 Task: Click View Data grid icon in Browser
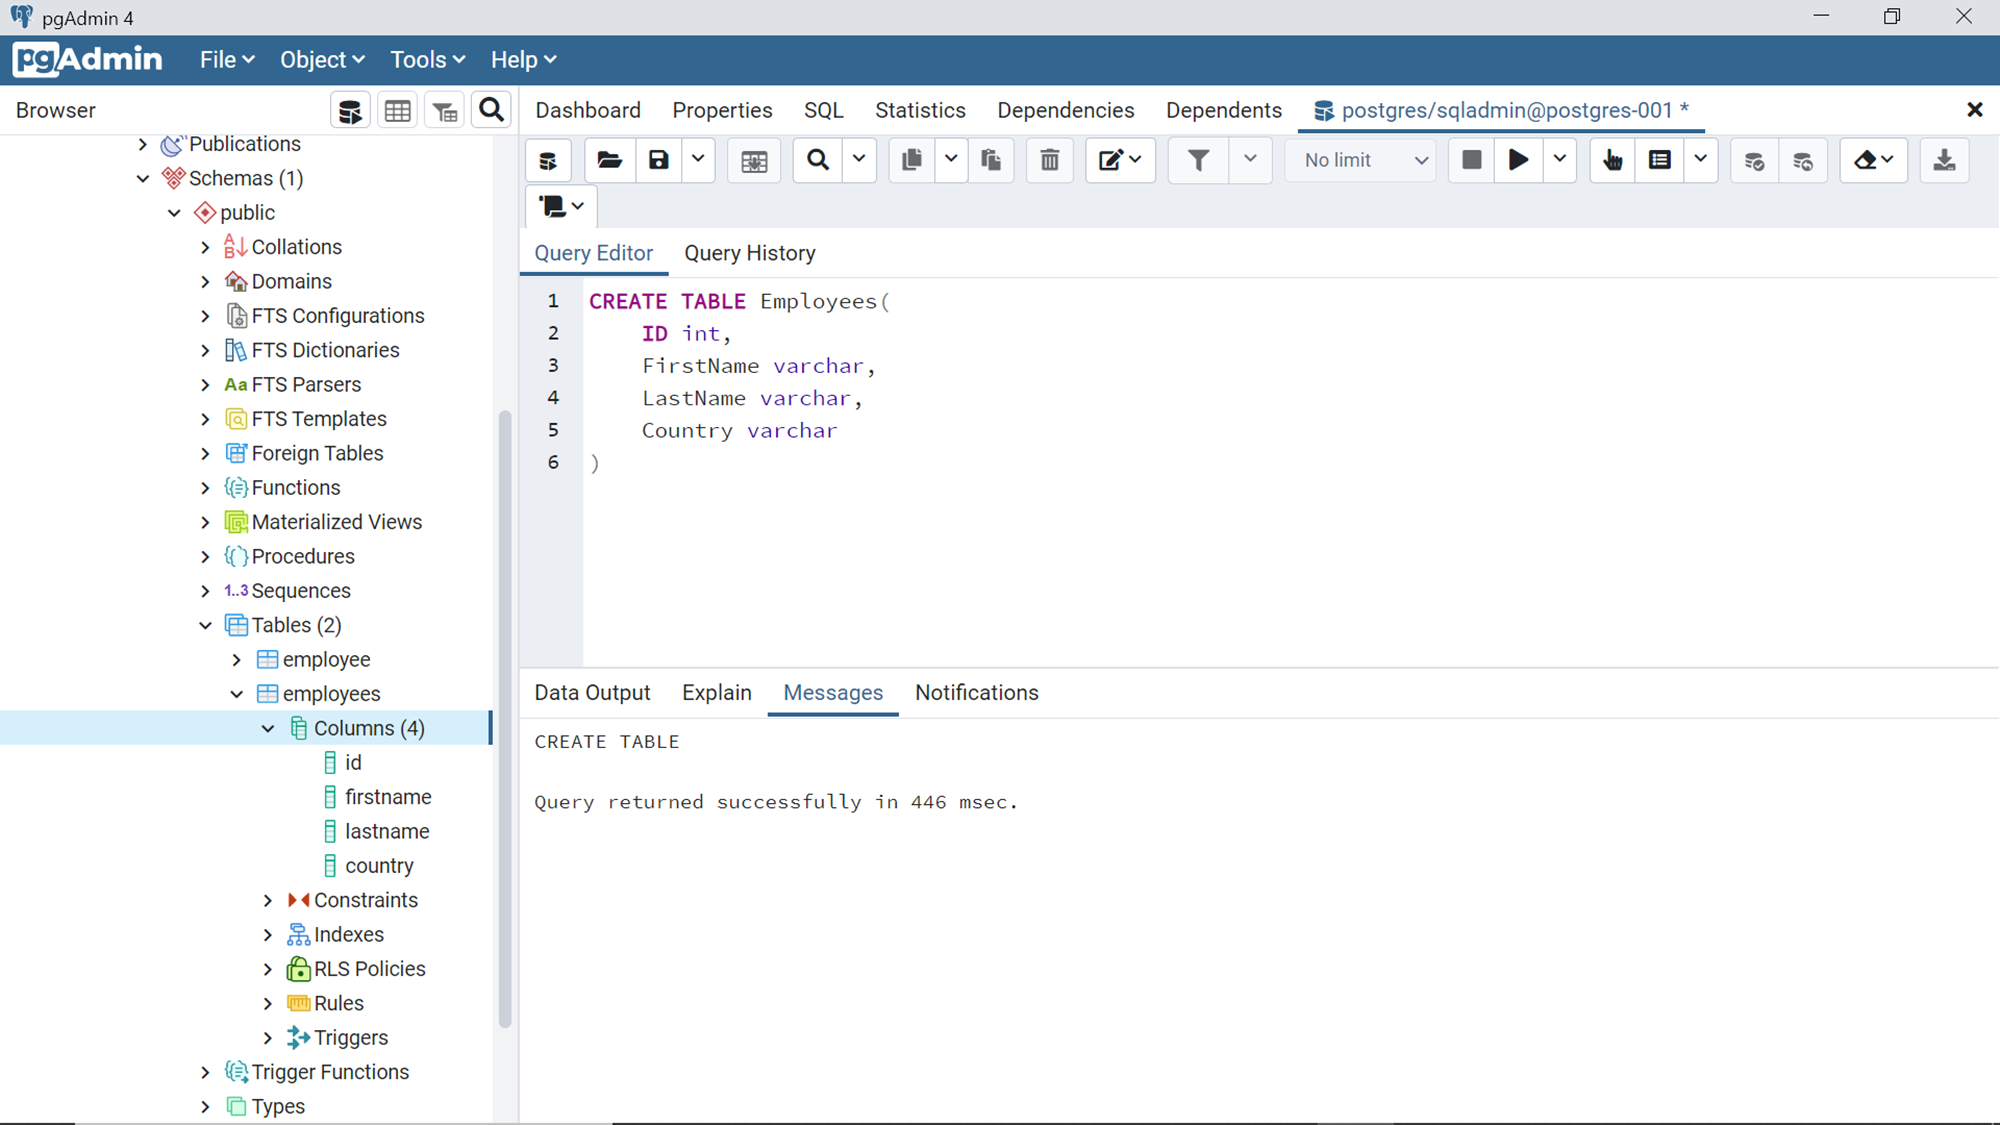tap(397, 110)
